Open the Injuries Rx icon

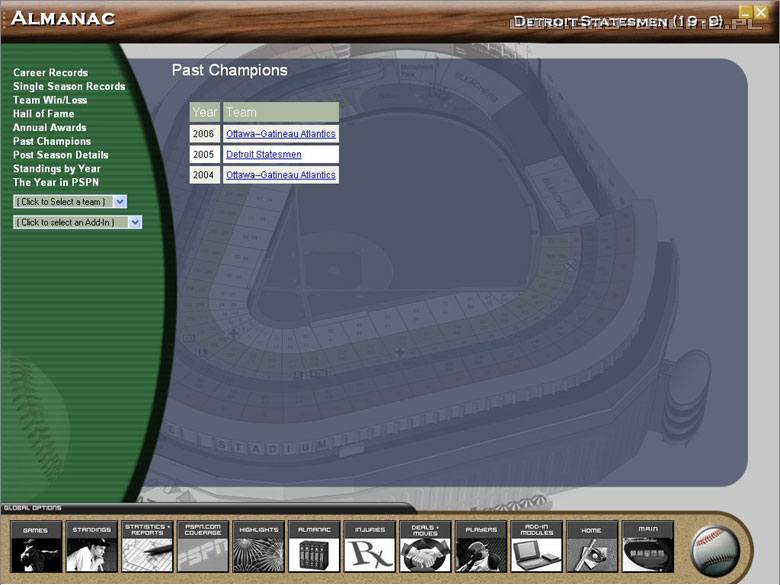point(370,546)
